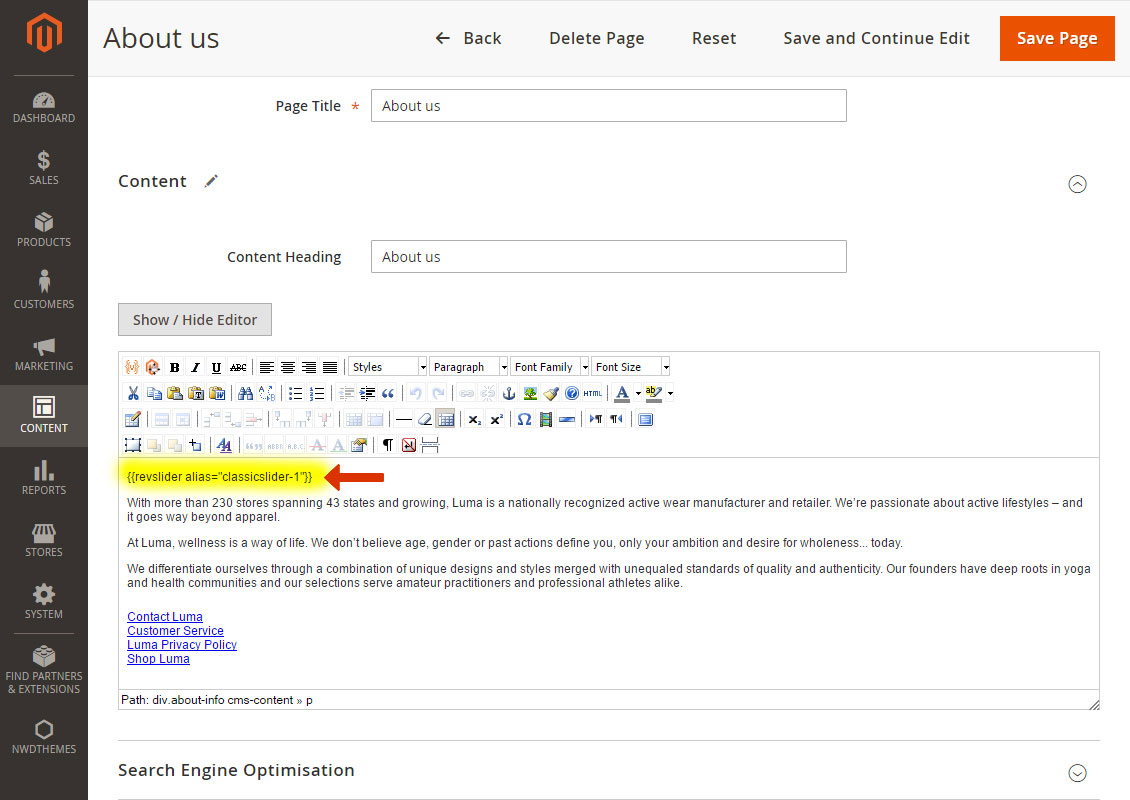Apply subscript formatting

pyautogui.click(x=474, y=419)
